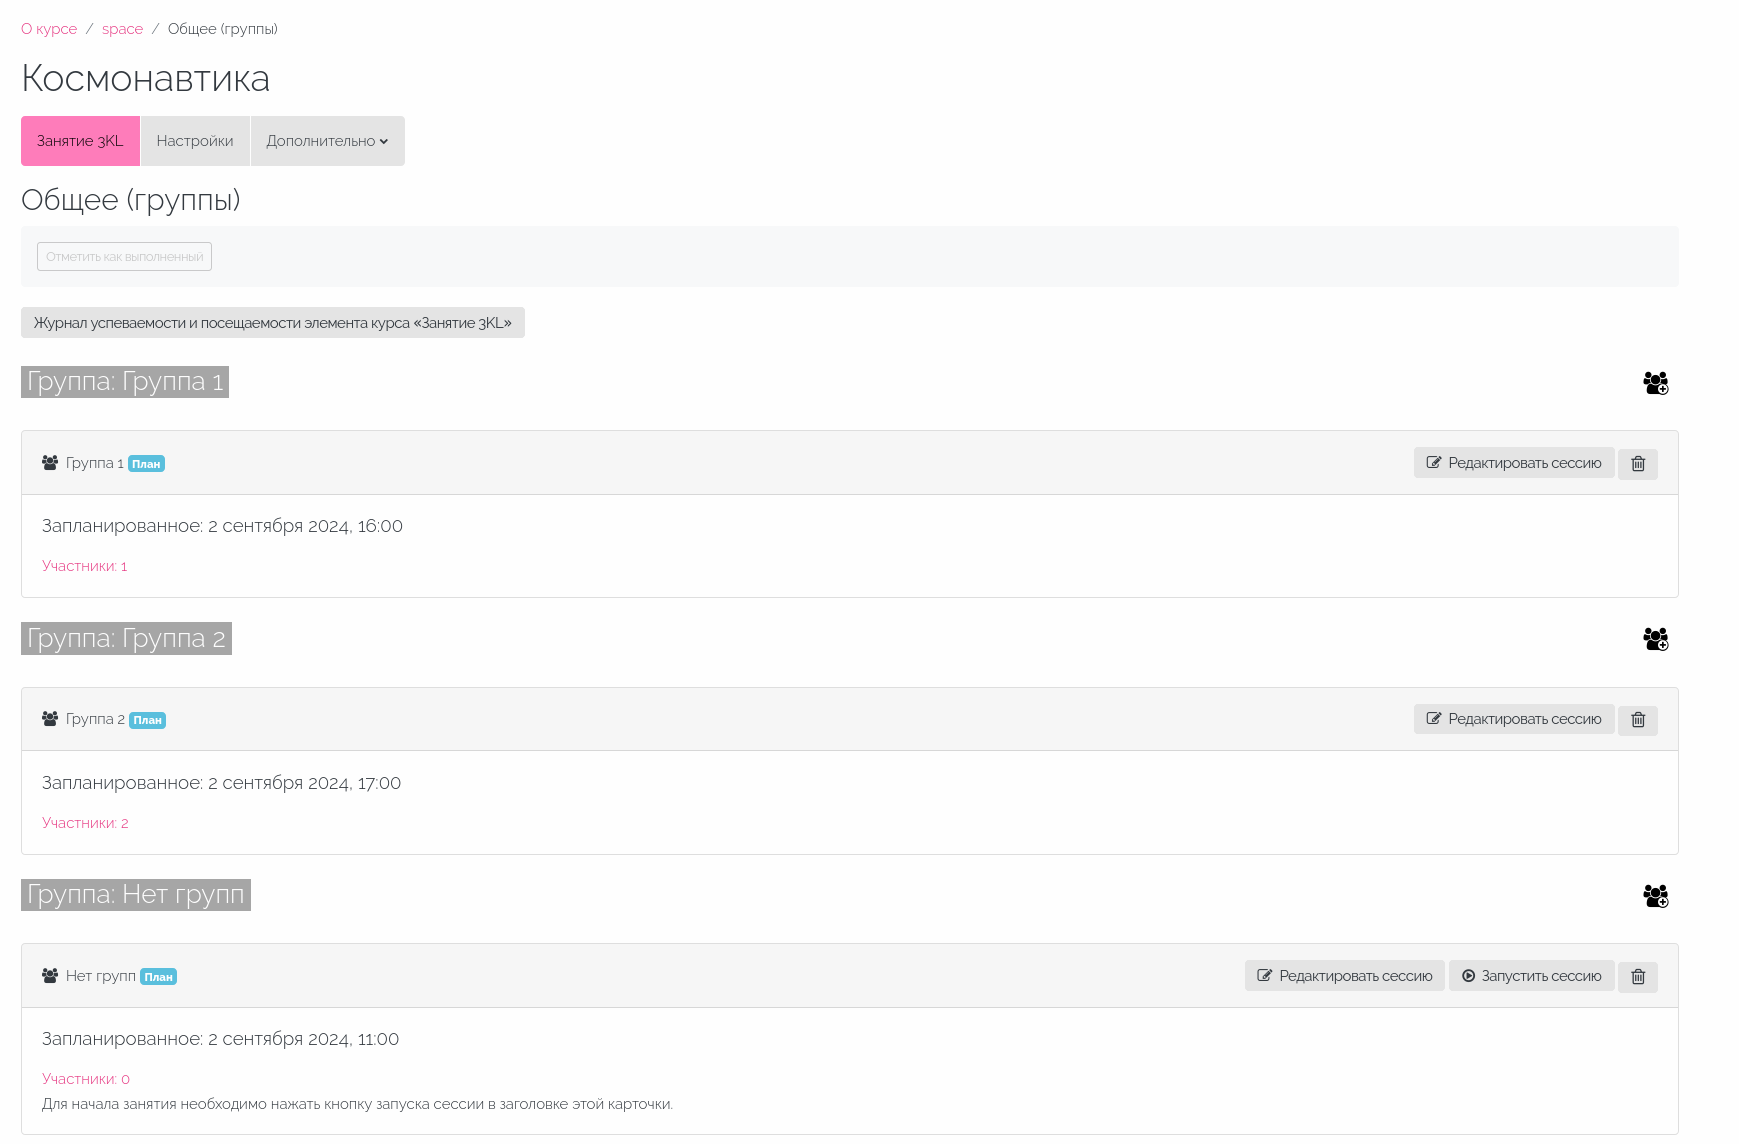Open the Журнал успеваемости и посещаемости button
The height and width of the screenshot is (1144, 1739).
(x=273, y=323)
